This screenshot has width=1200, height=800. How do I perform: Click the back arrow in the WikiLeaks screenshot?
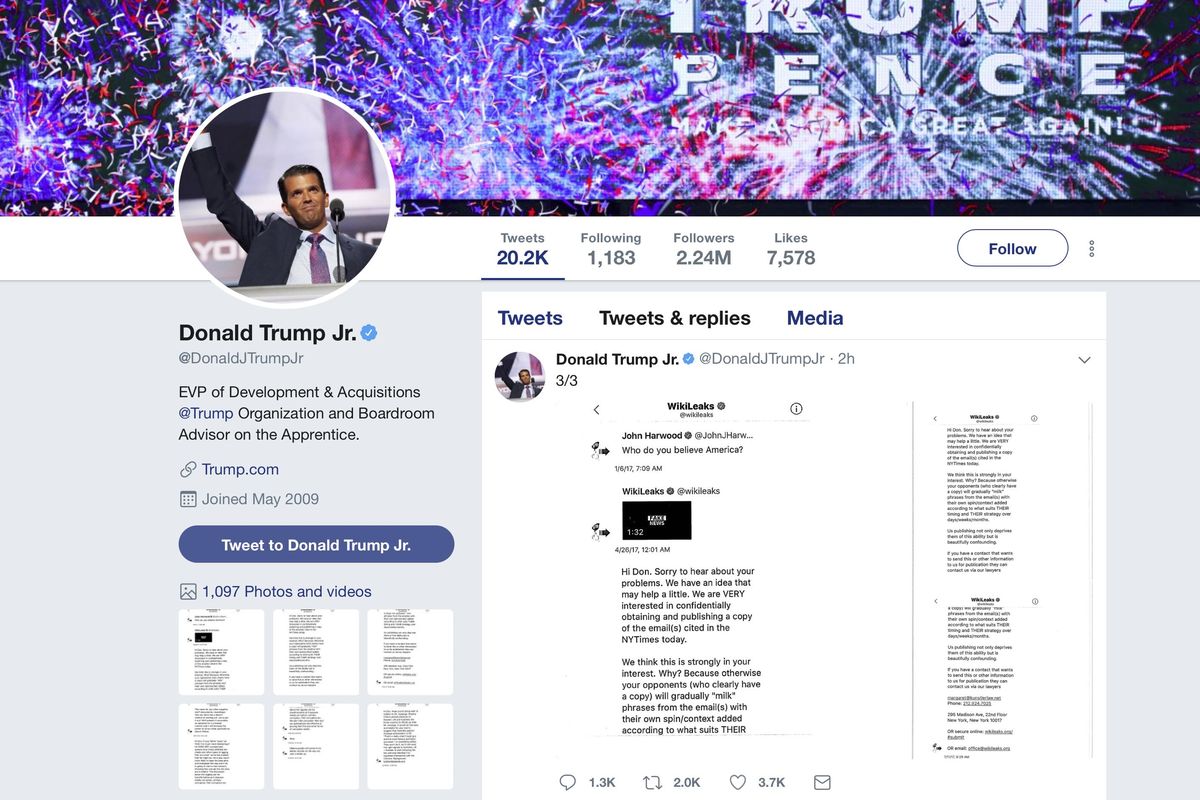pos(596,409)
